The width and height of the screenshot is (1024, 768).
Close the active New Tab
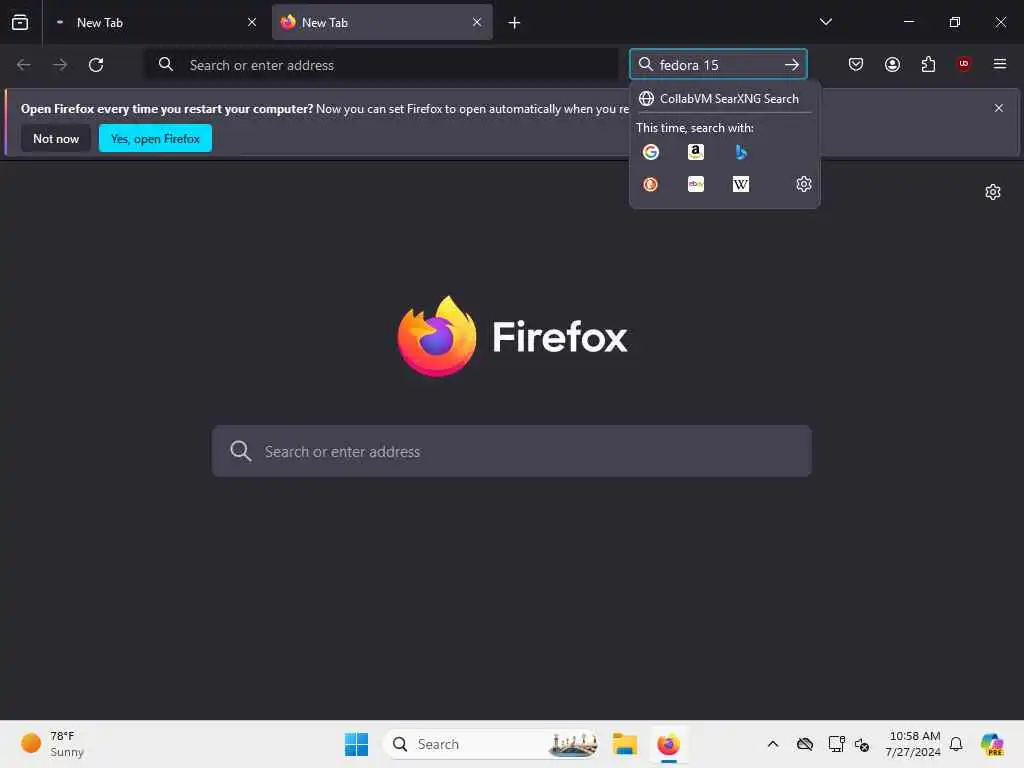pyautogui.click(x=477, y=22)
